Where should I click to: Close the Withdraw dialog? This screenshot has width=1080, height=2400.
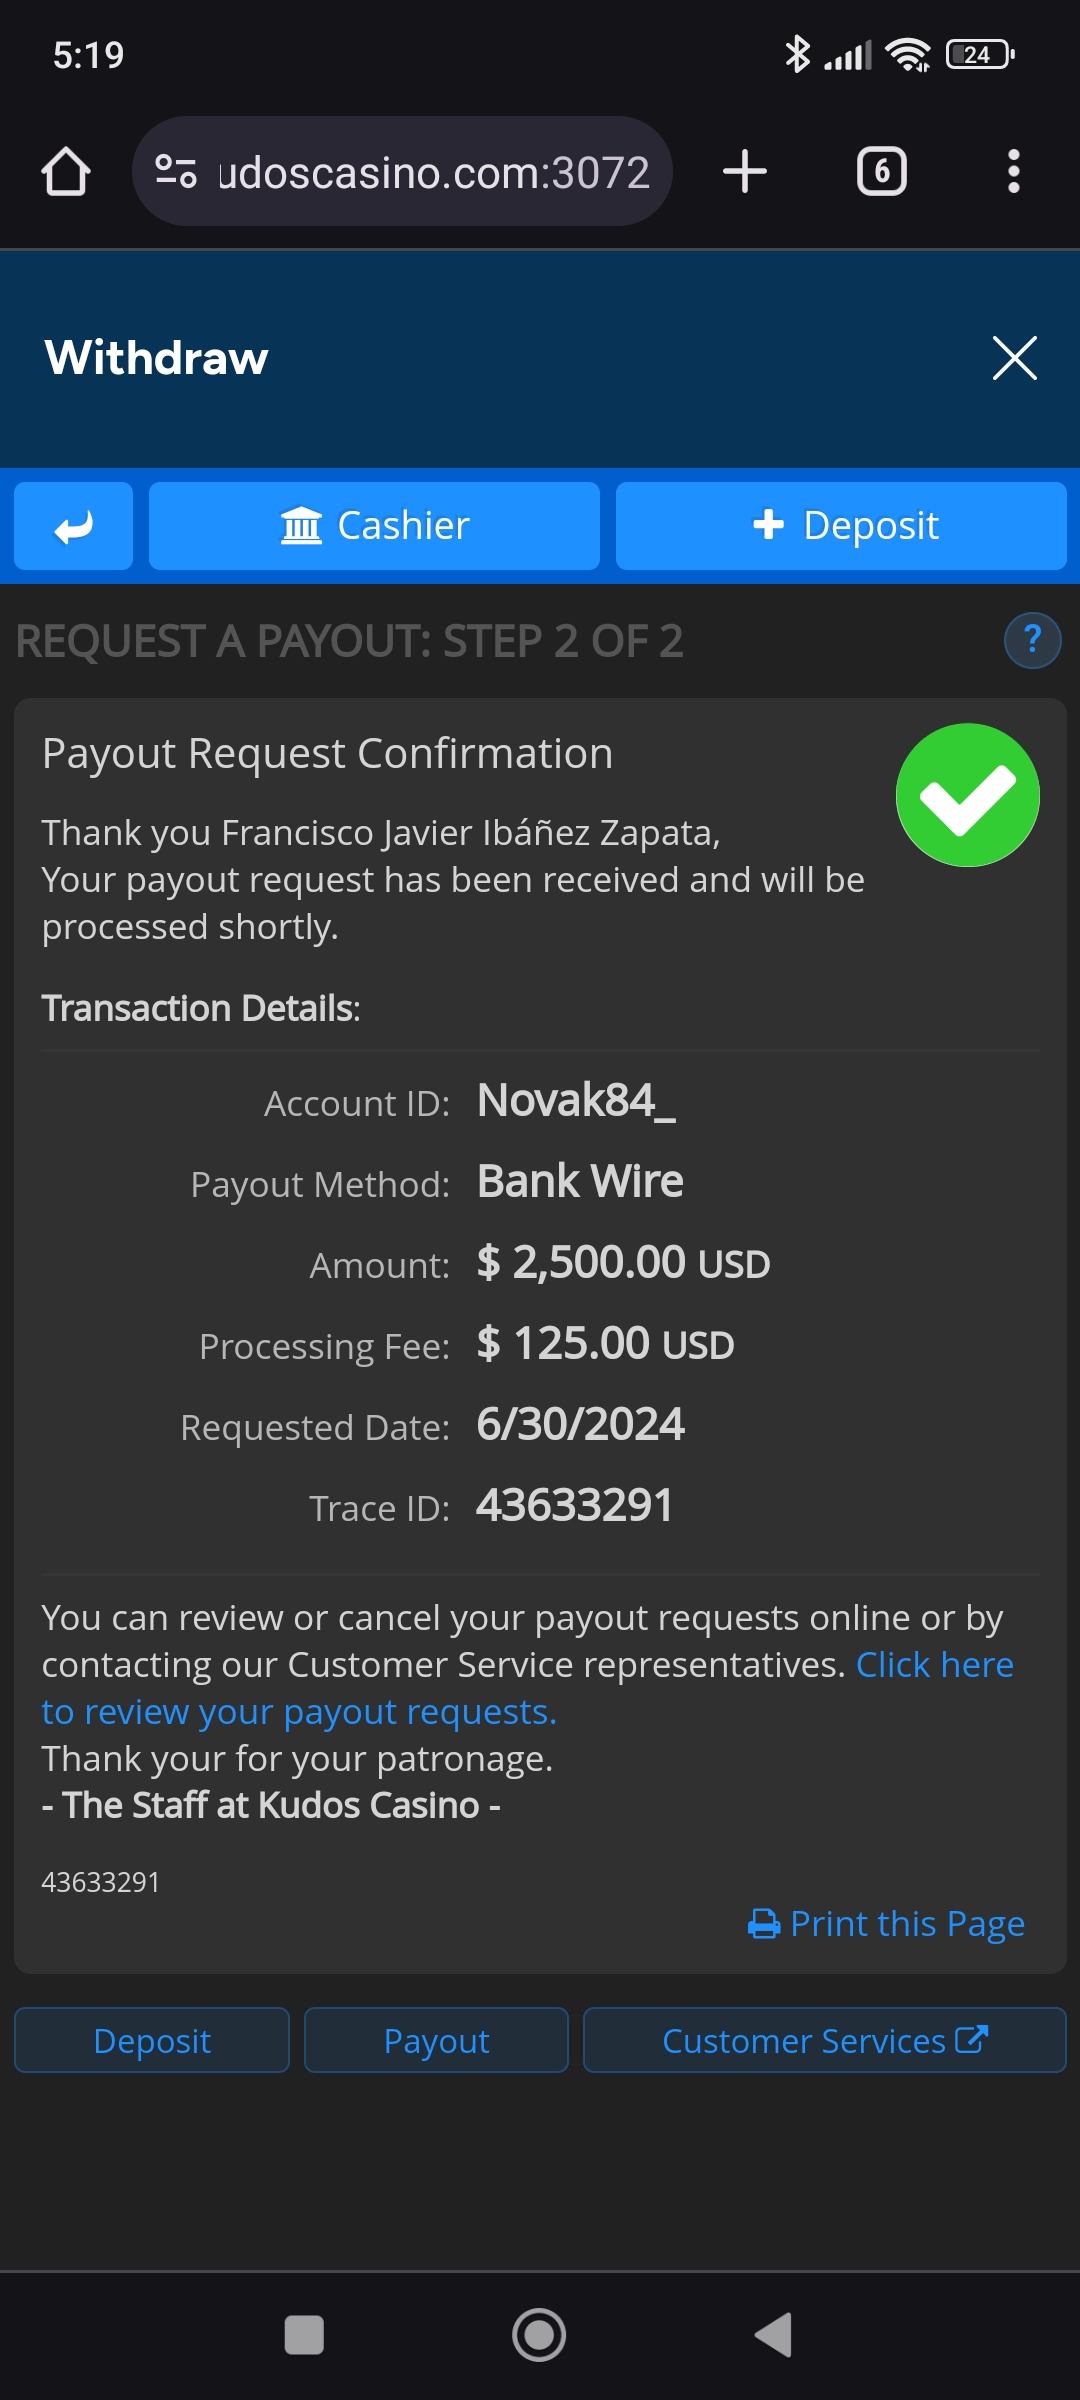(x=1014, y=358)
